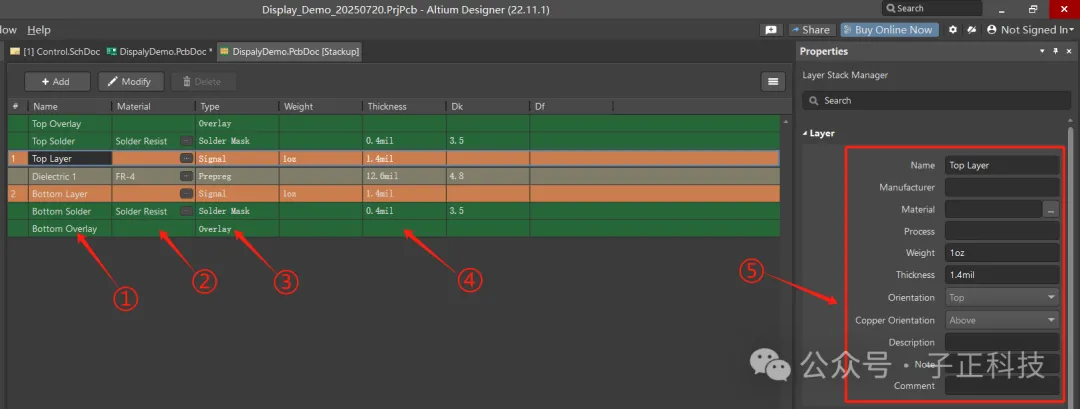Click the Df column header
This screenshot has width=1080, height=409.
click(x=572, y=107)
